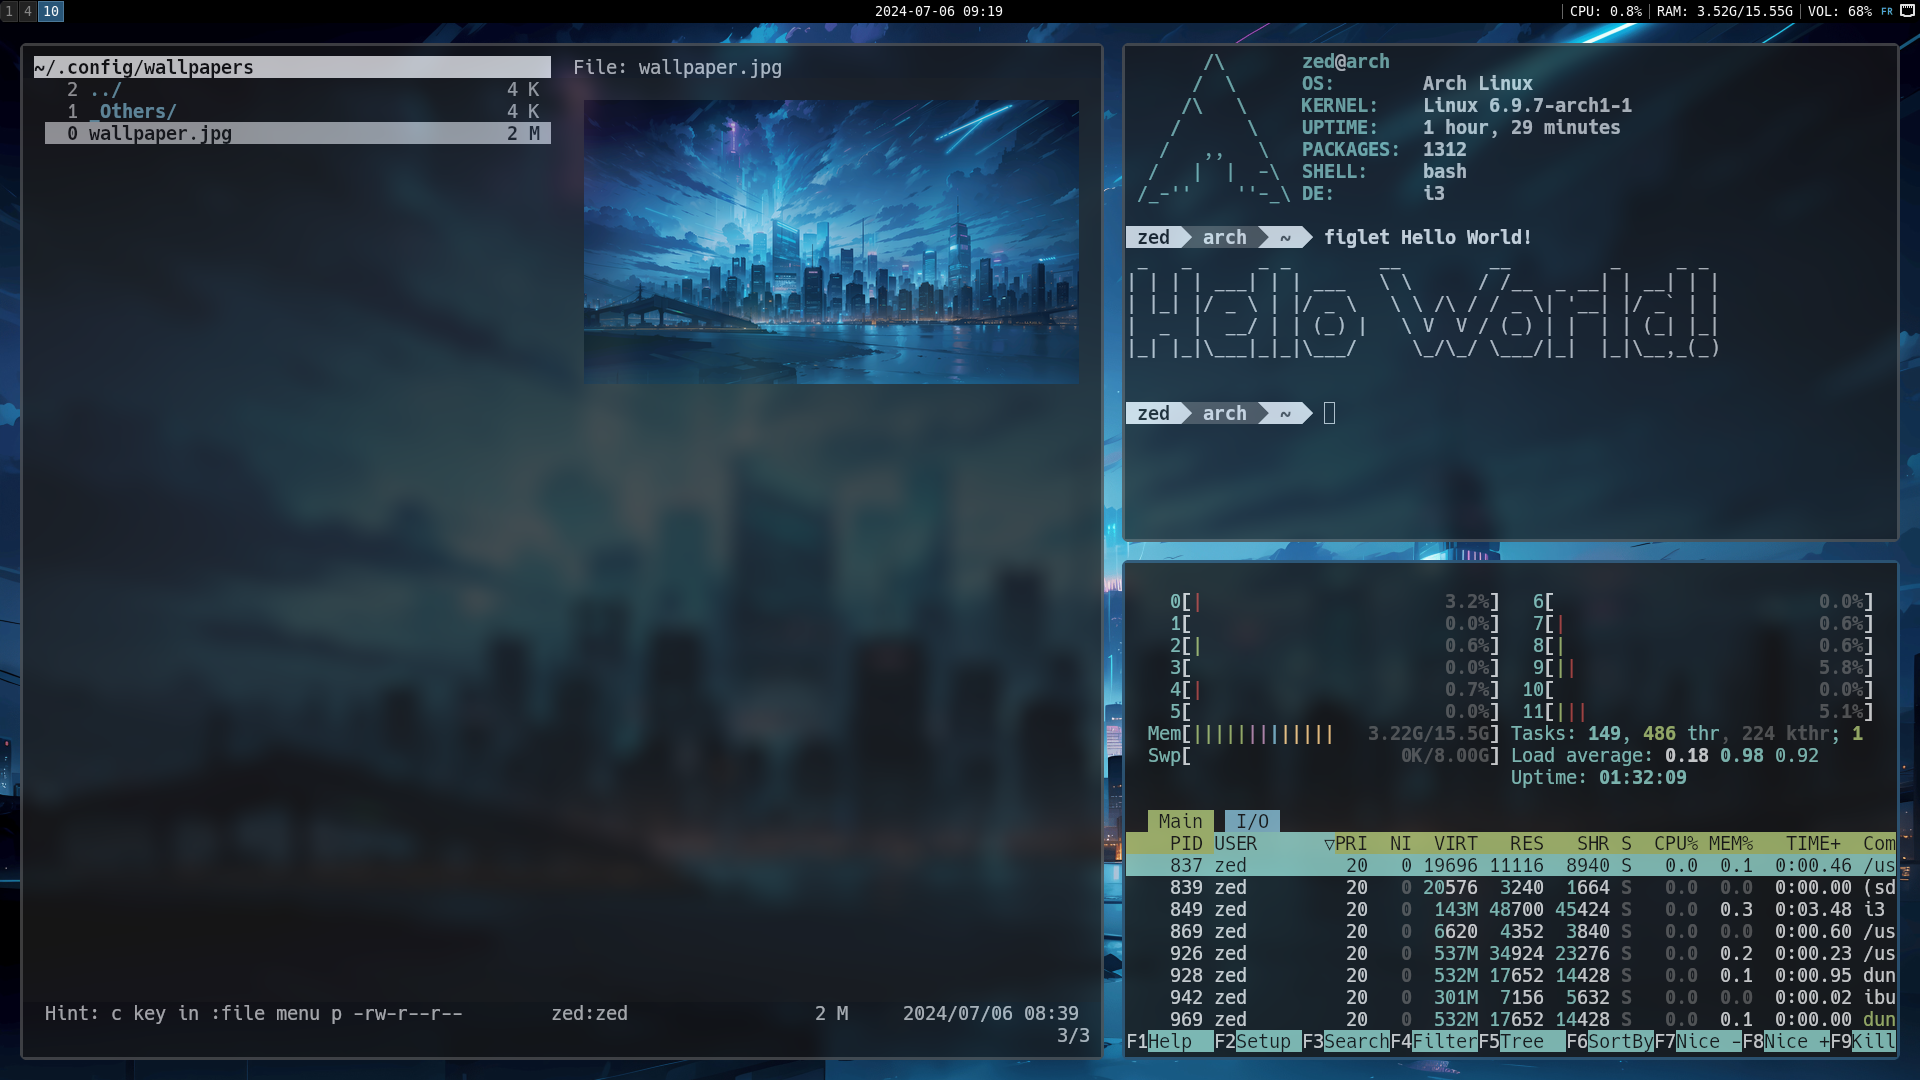Click the tray icon in top-right corner
This screenshot has height=1080, width=1920.
1907,11
